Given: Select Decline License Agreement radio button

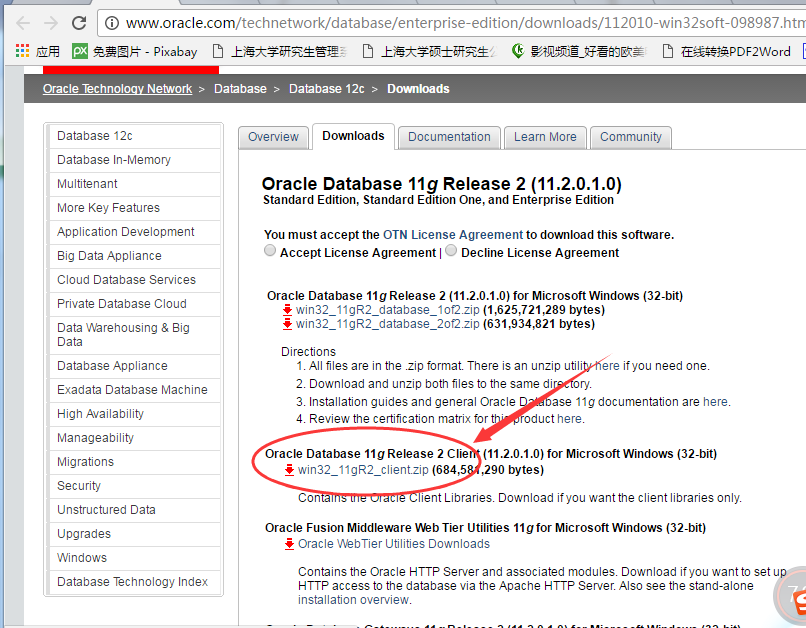Looking at the screenshot, I should coord(451,250).
